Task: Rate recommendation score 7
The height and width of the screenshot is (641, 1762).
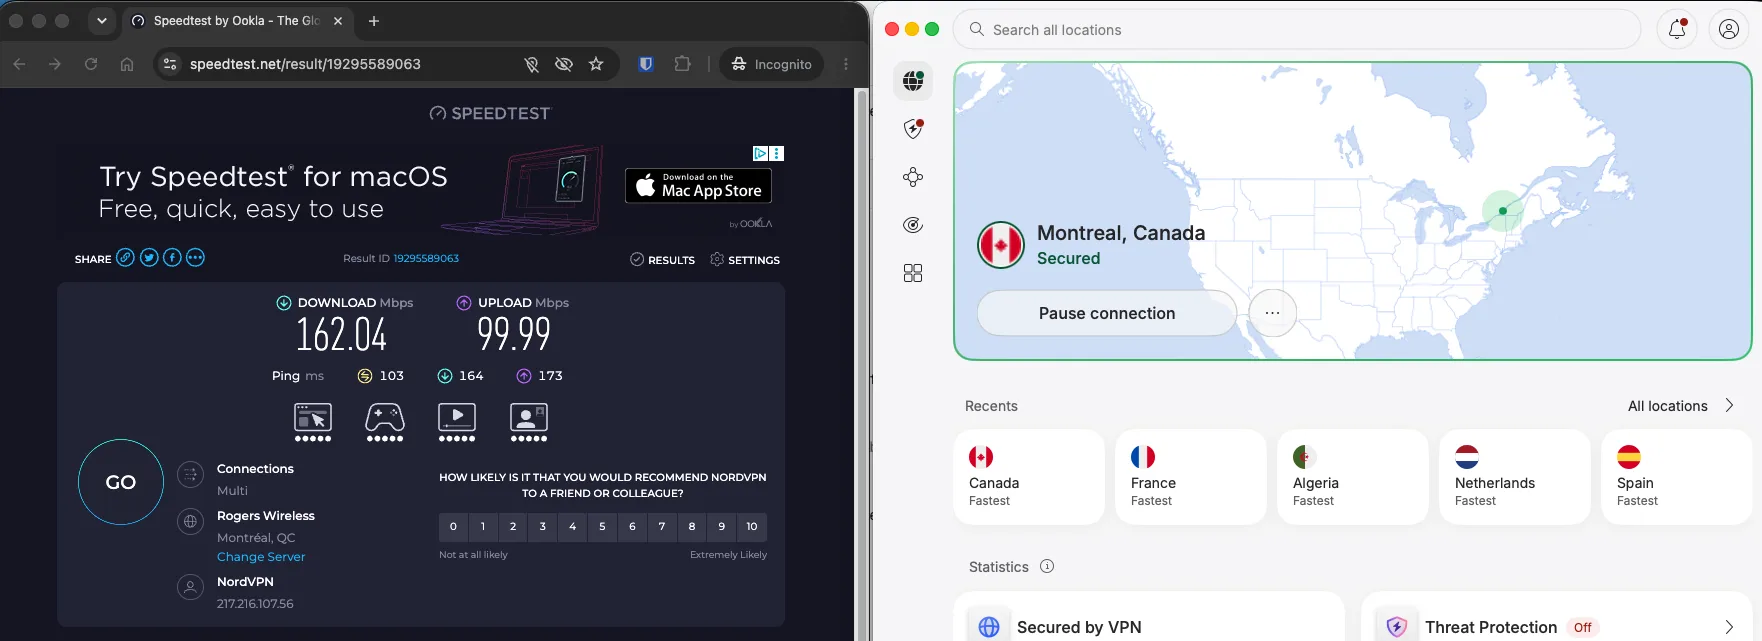Action: click(x=662, y=526)
